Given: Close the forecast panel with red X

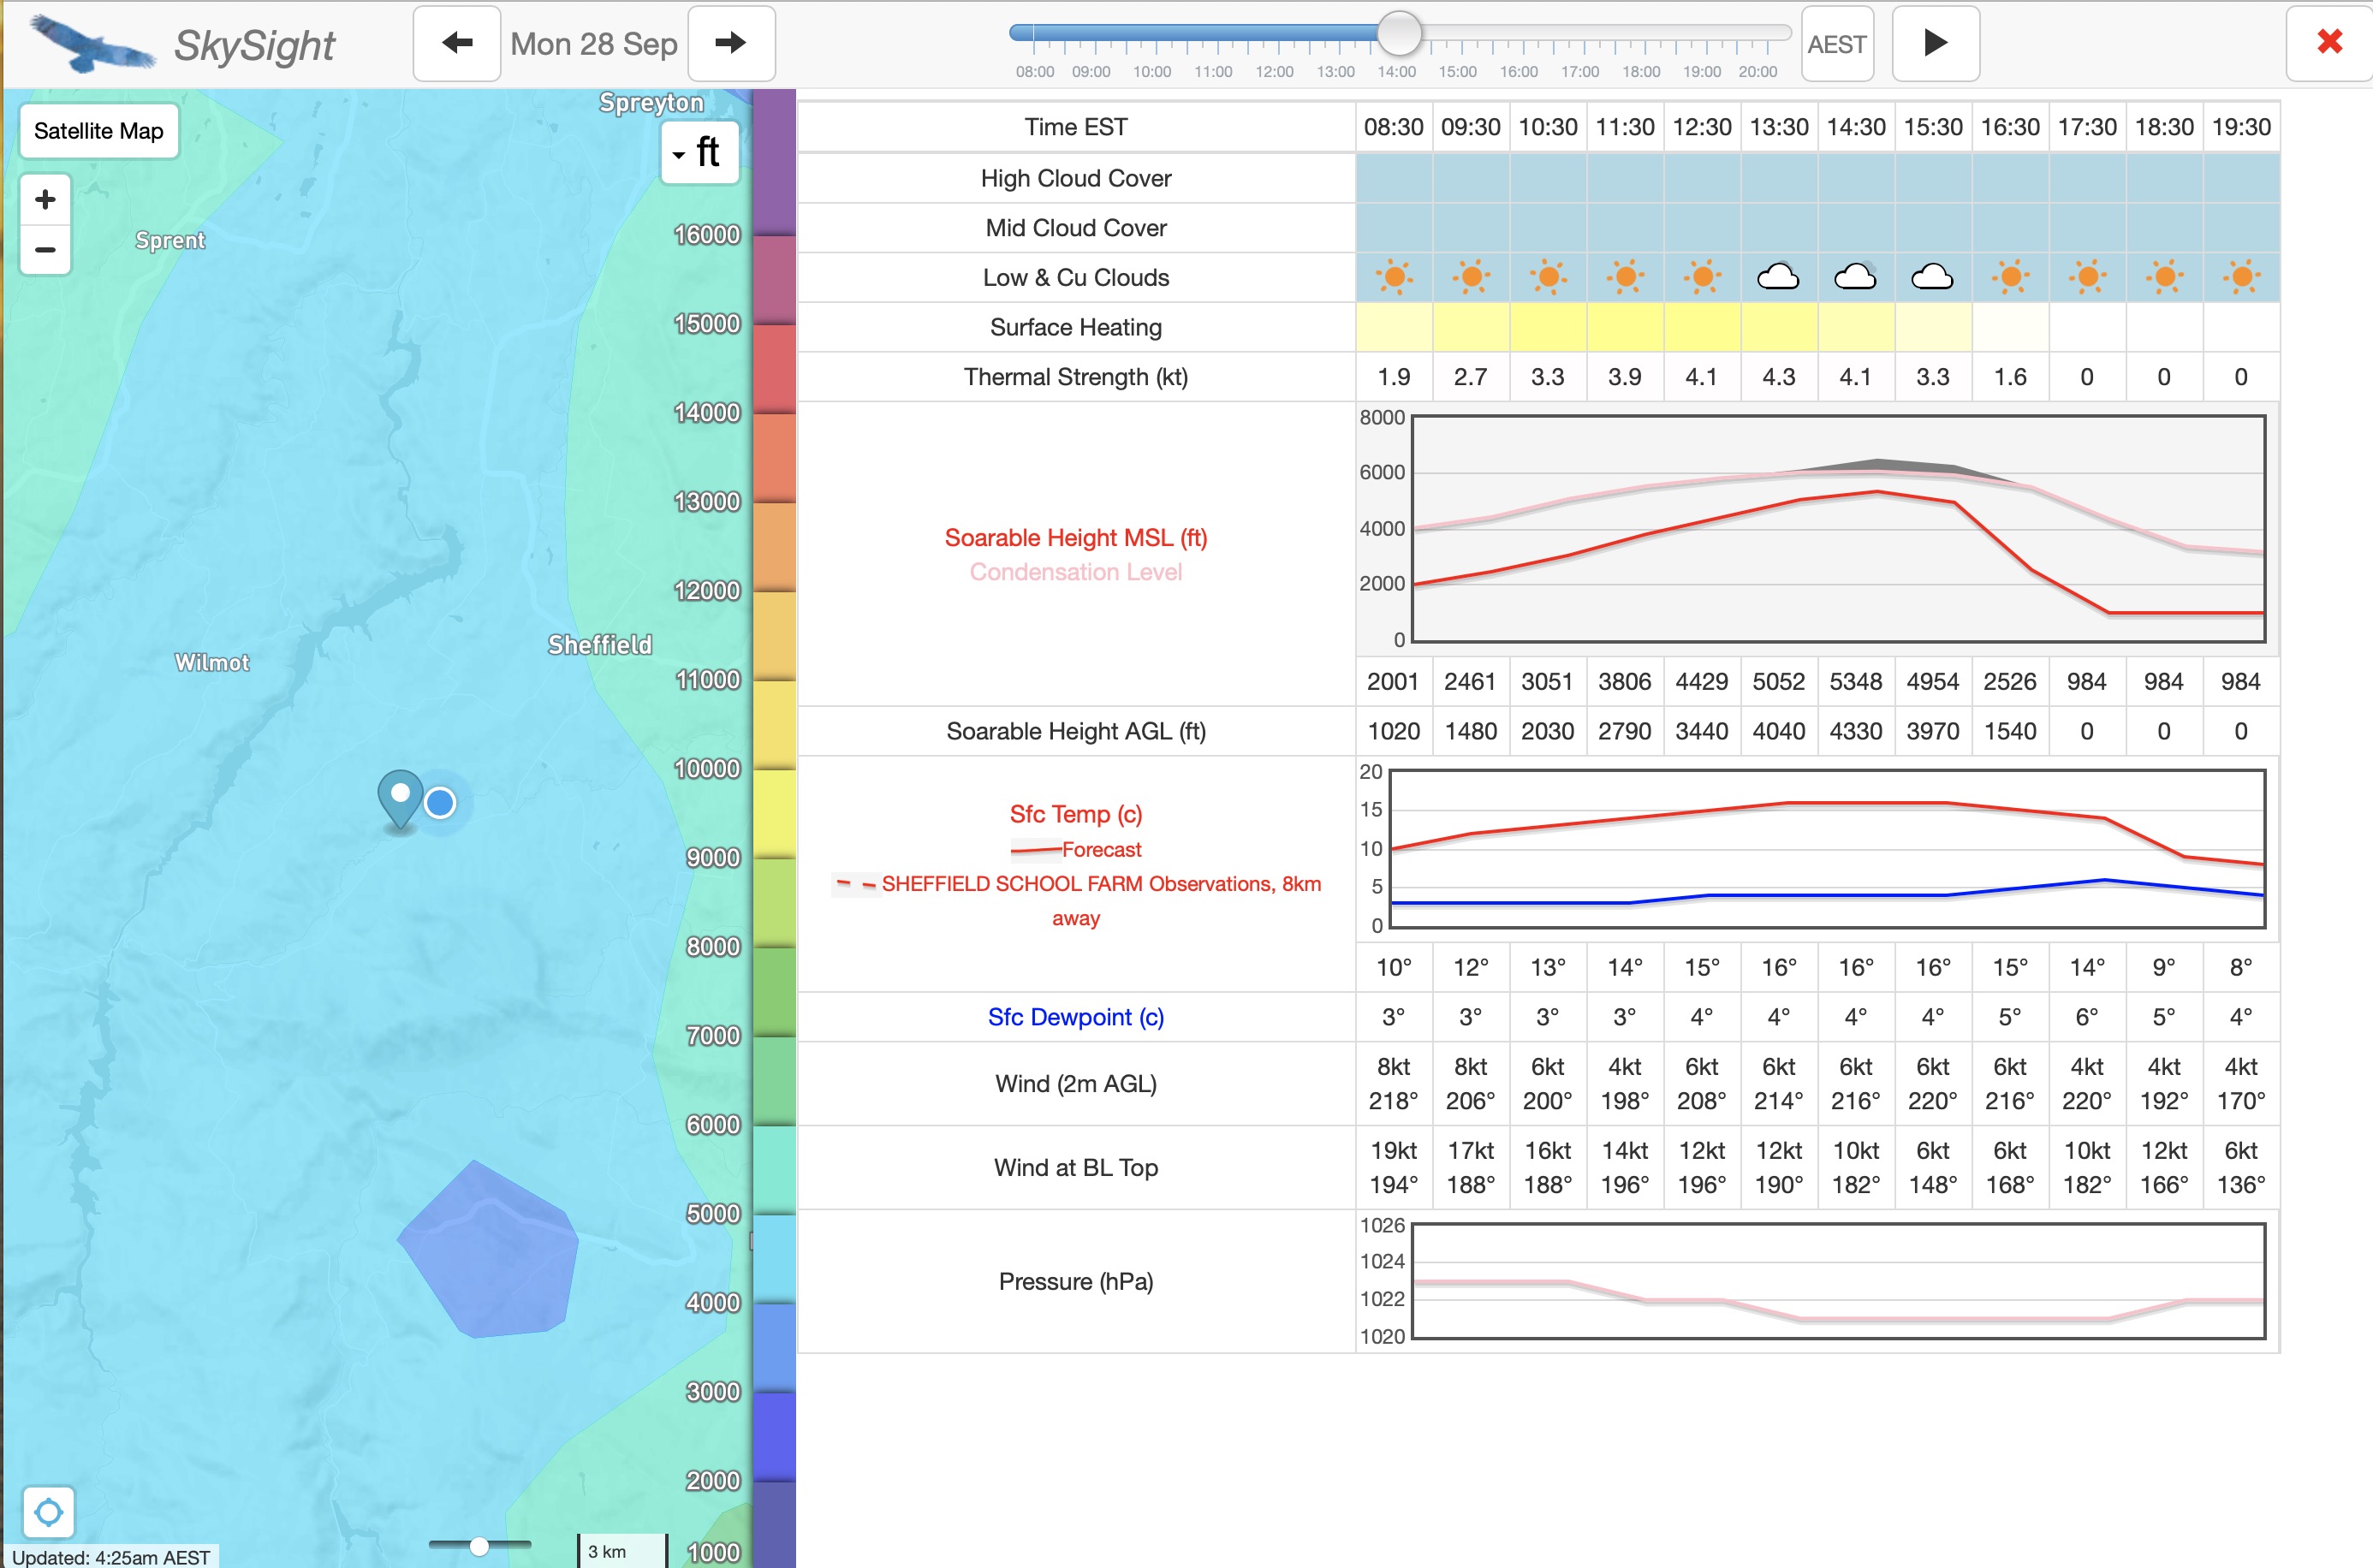Looking at the screenshot, I should click(x=2329, y=42).
